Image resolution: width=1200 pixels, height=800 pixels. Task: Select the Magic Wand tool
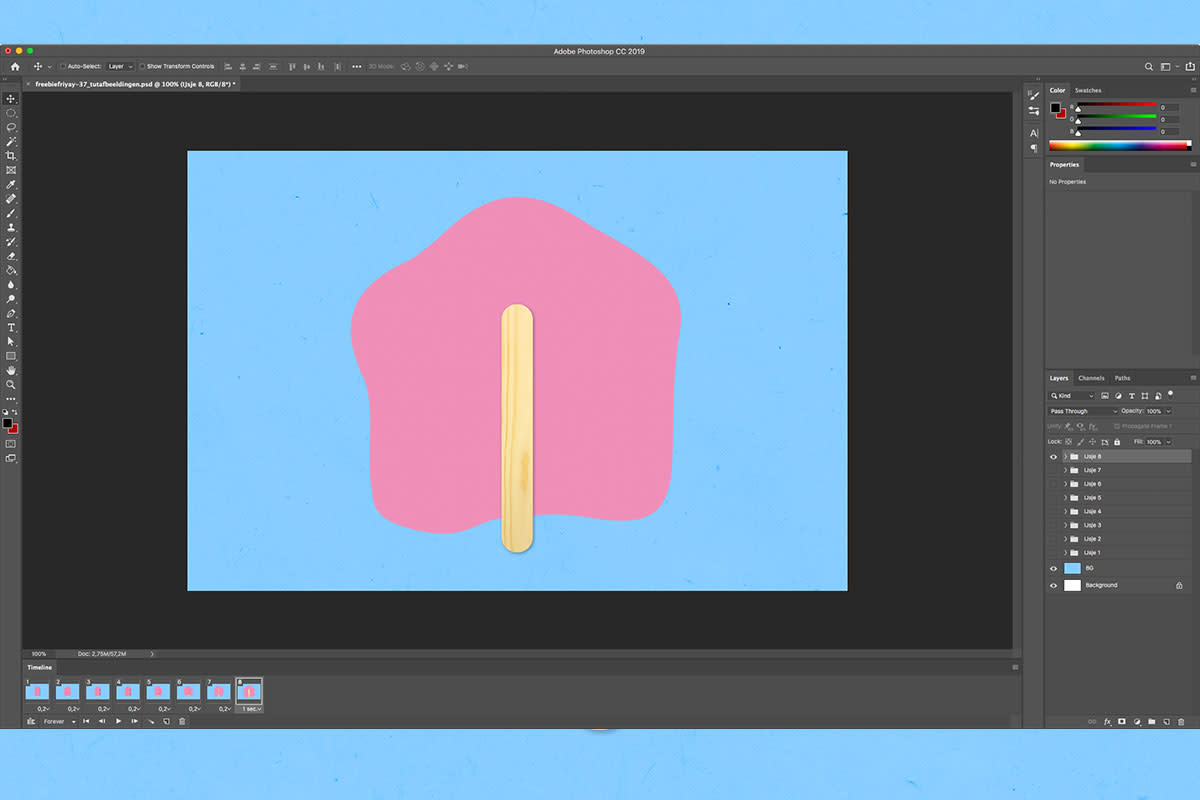pos(11,142)
